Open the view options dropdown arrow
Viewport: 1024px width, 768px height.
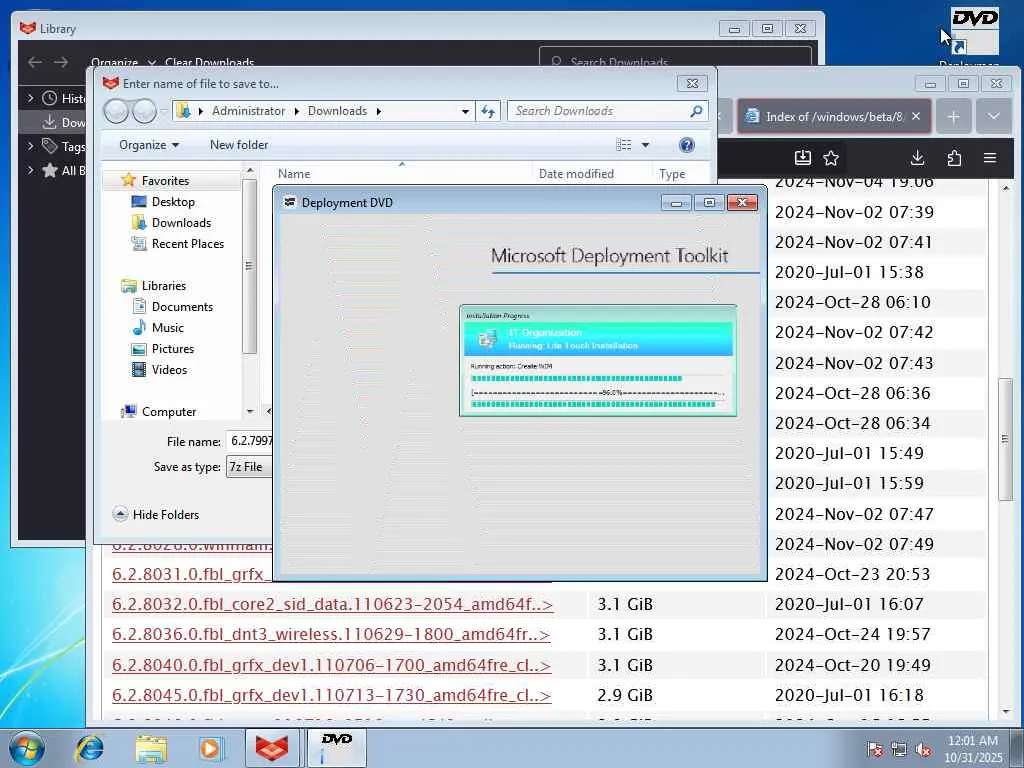[645, 145]
